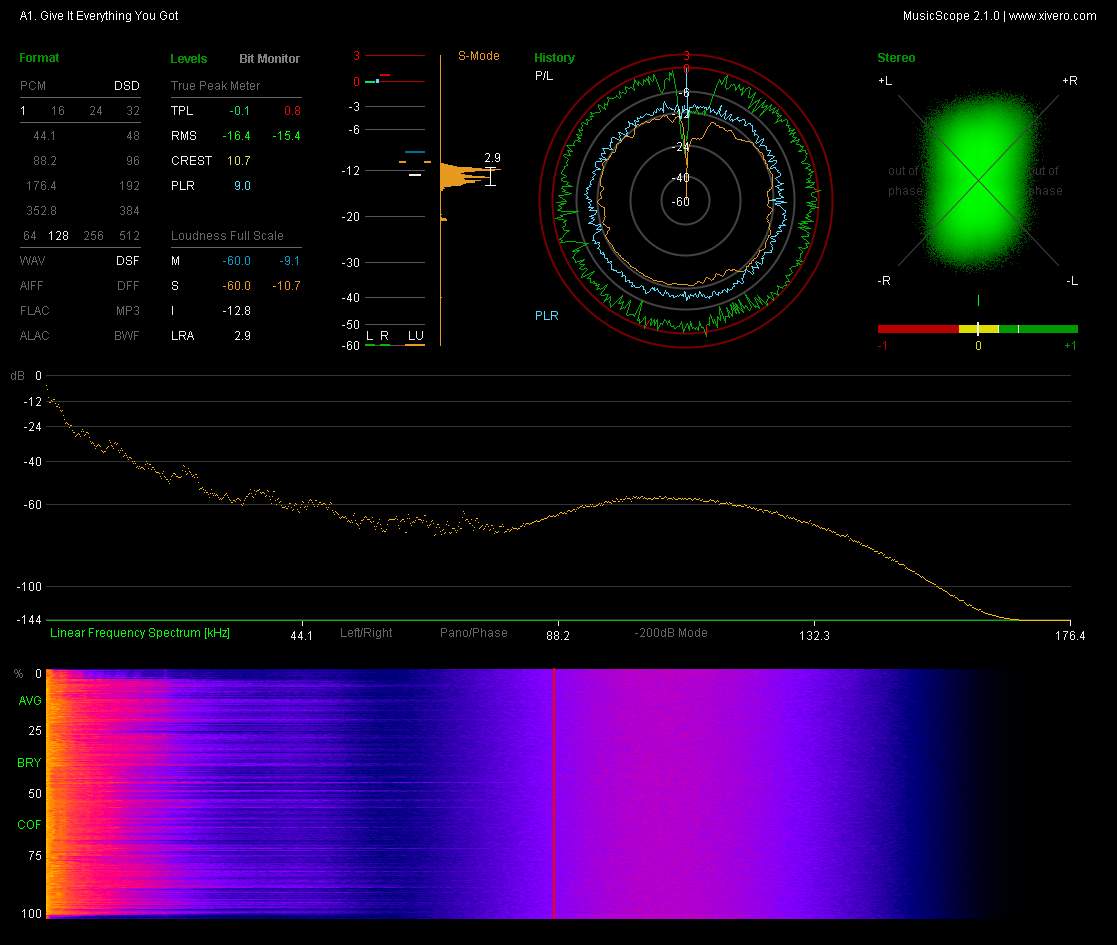1117x945 pixels.
Task: Click the L R level meter legend
Action: tap(377, 335)
